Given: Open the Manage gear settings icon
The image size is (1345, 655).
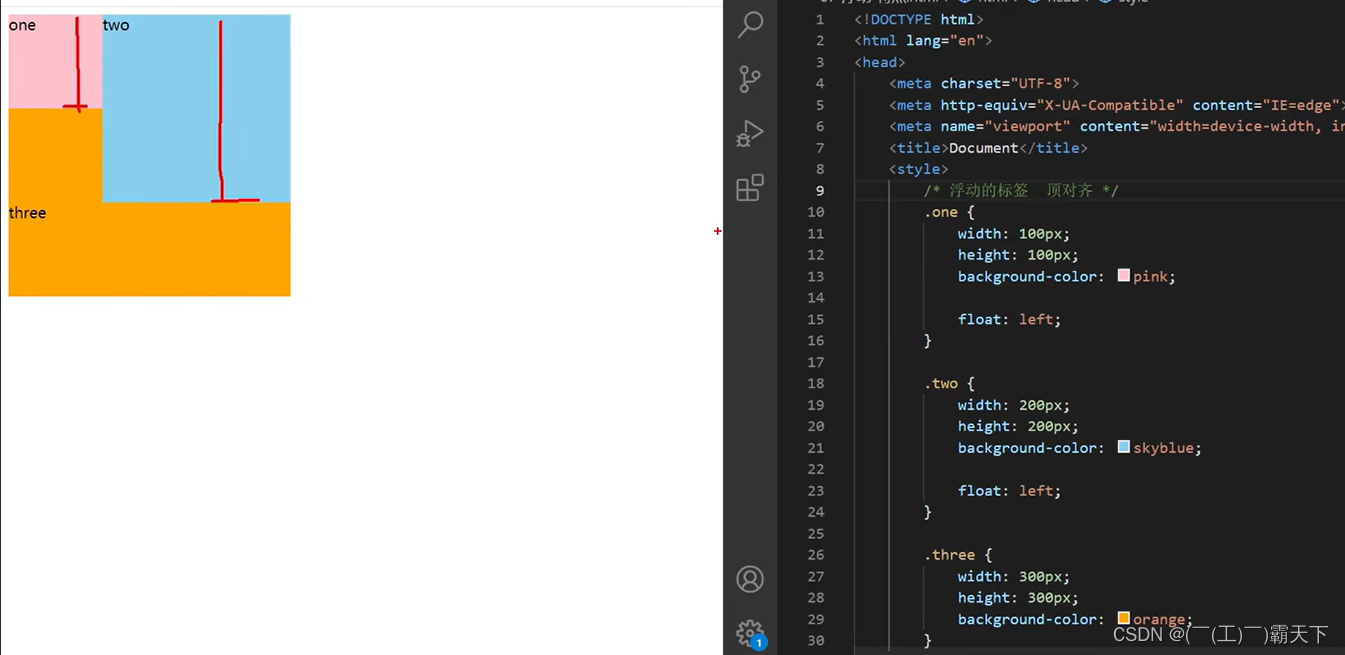Looking at the screenshot, I should pyautogui.click(x=750, y=633).
